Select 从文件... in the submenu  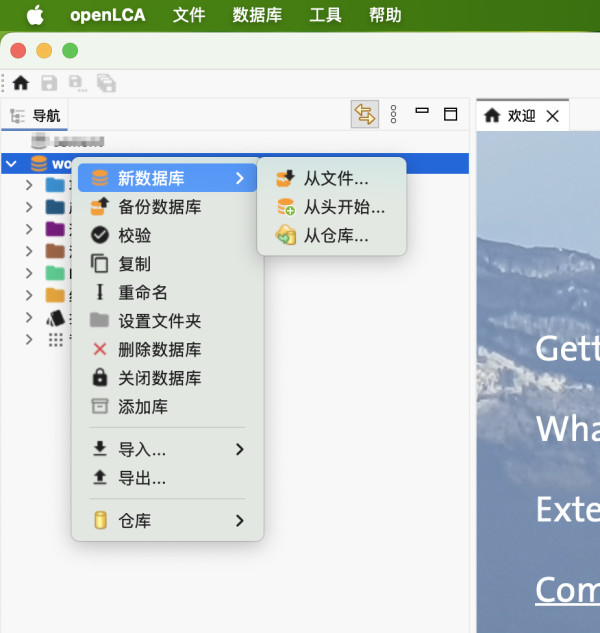[336, 179]
